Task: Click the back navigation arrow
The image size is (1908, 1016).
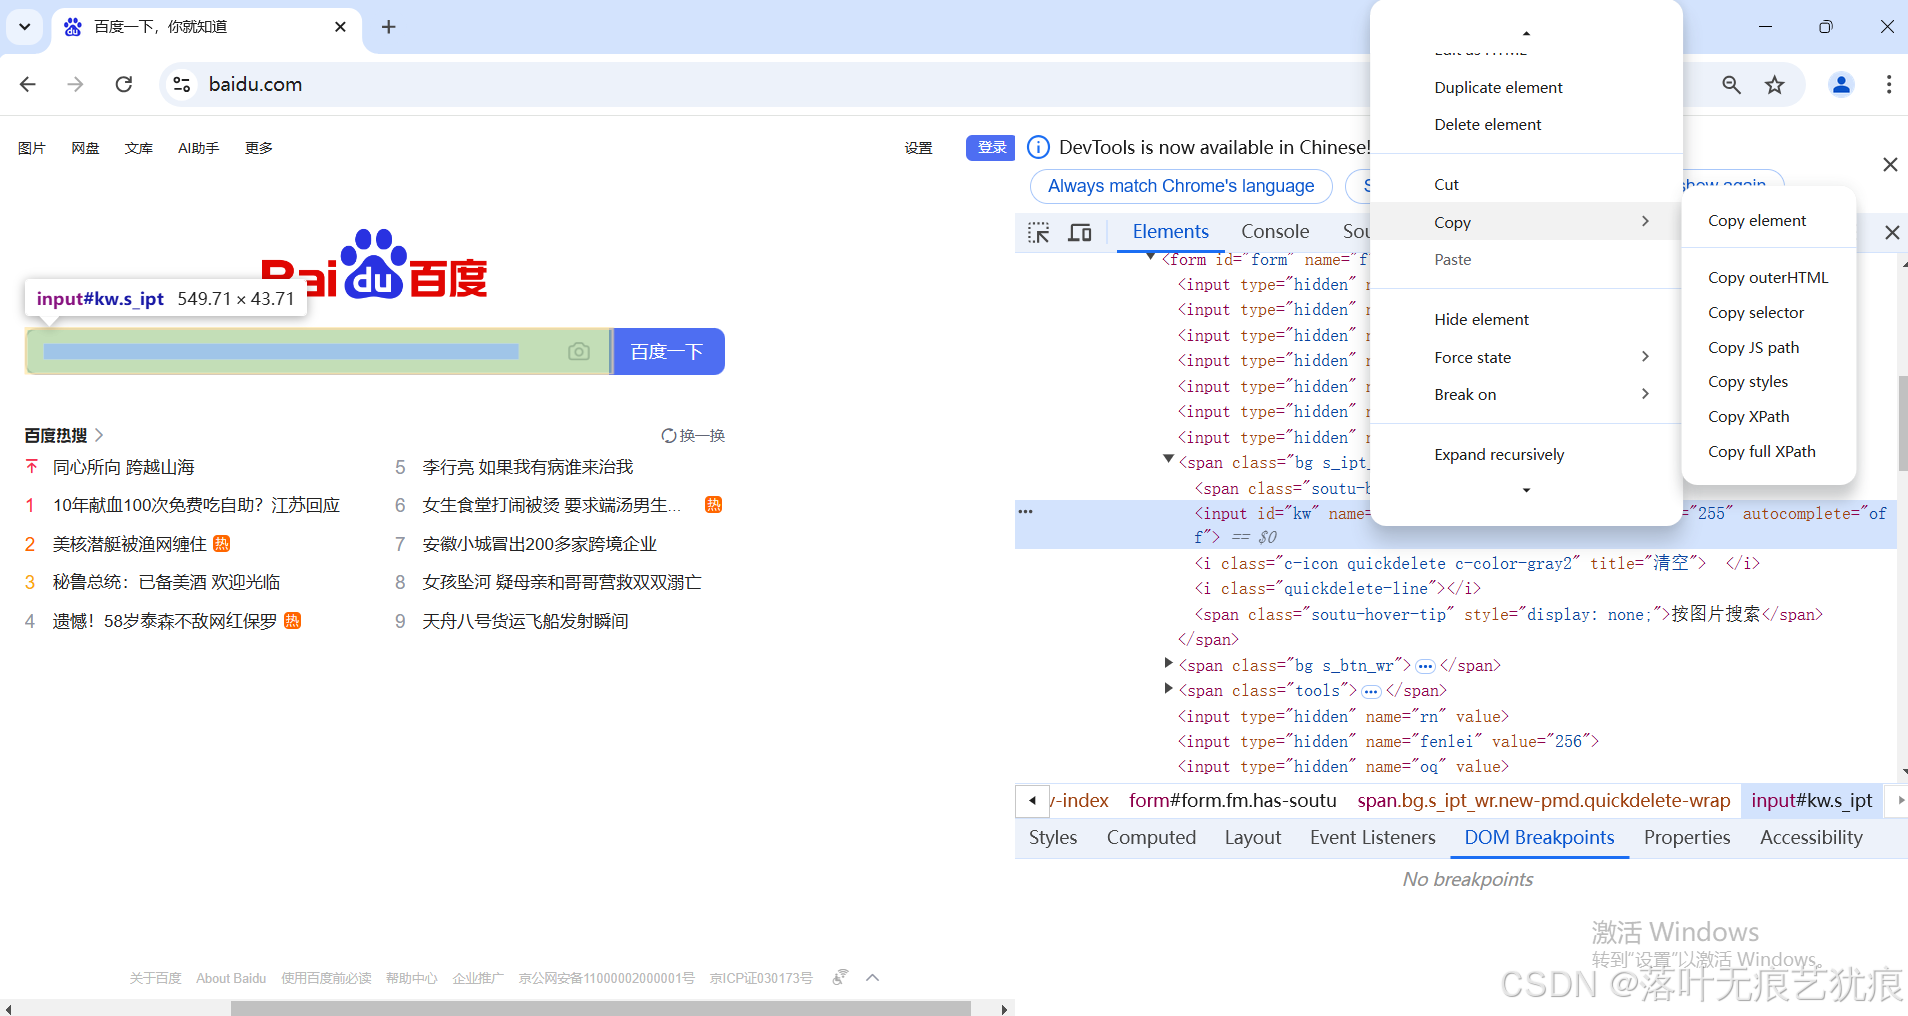Action: (27, 84)
